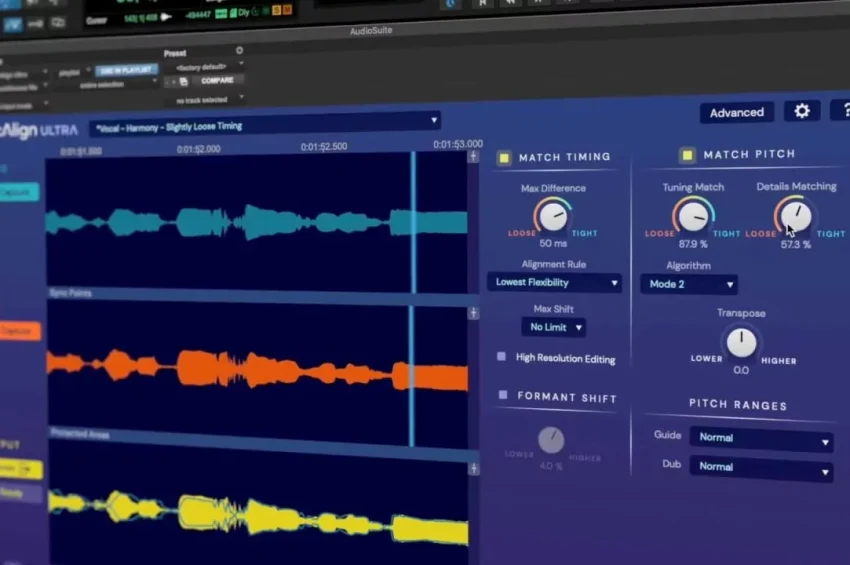
Task: Open the settings gear icon
Action: pos(801,111)
